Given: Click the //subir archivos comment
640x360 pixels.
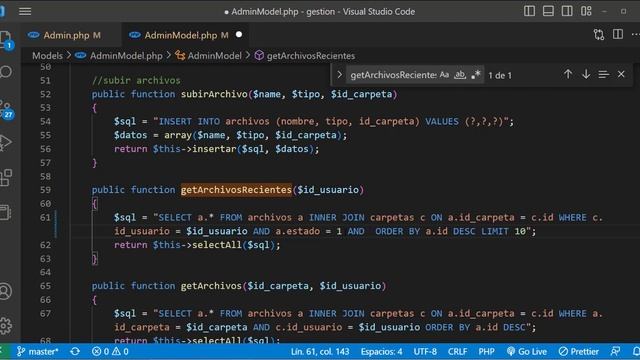Looking at the screenshot, I should (x=136, y=80).
